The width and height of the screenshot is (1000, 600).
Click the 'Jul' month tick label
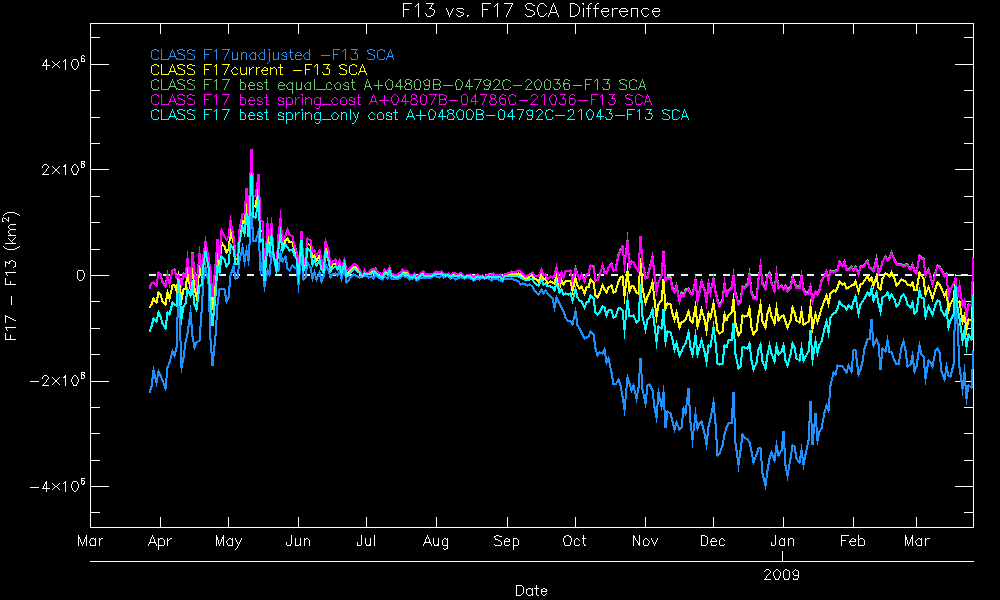coord(366,542)
